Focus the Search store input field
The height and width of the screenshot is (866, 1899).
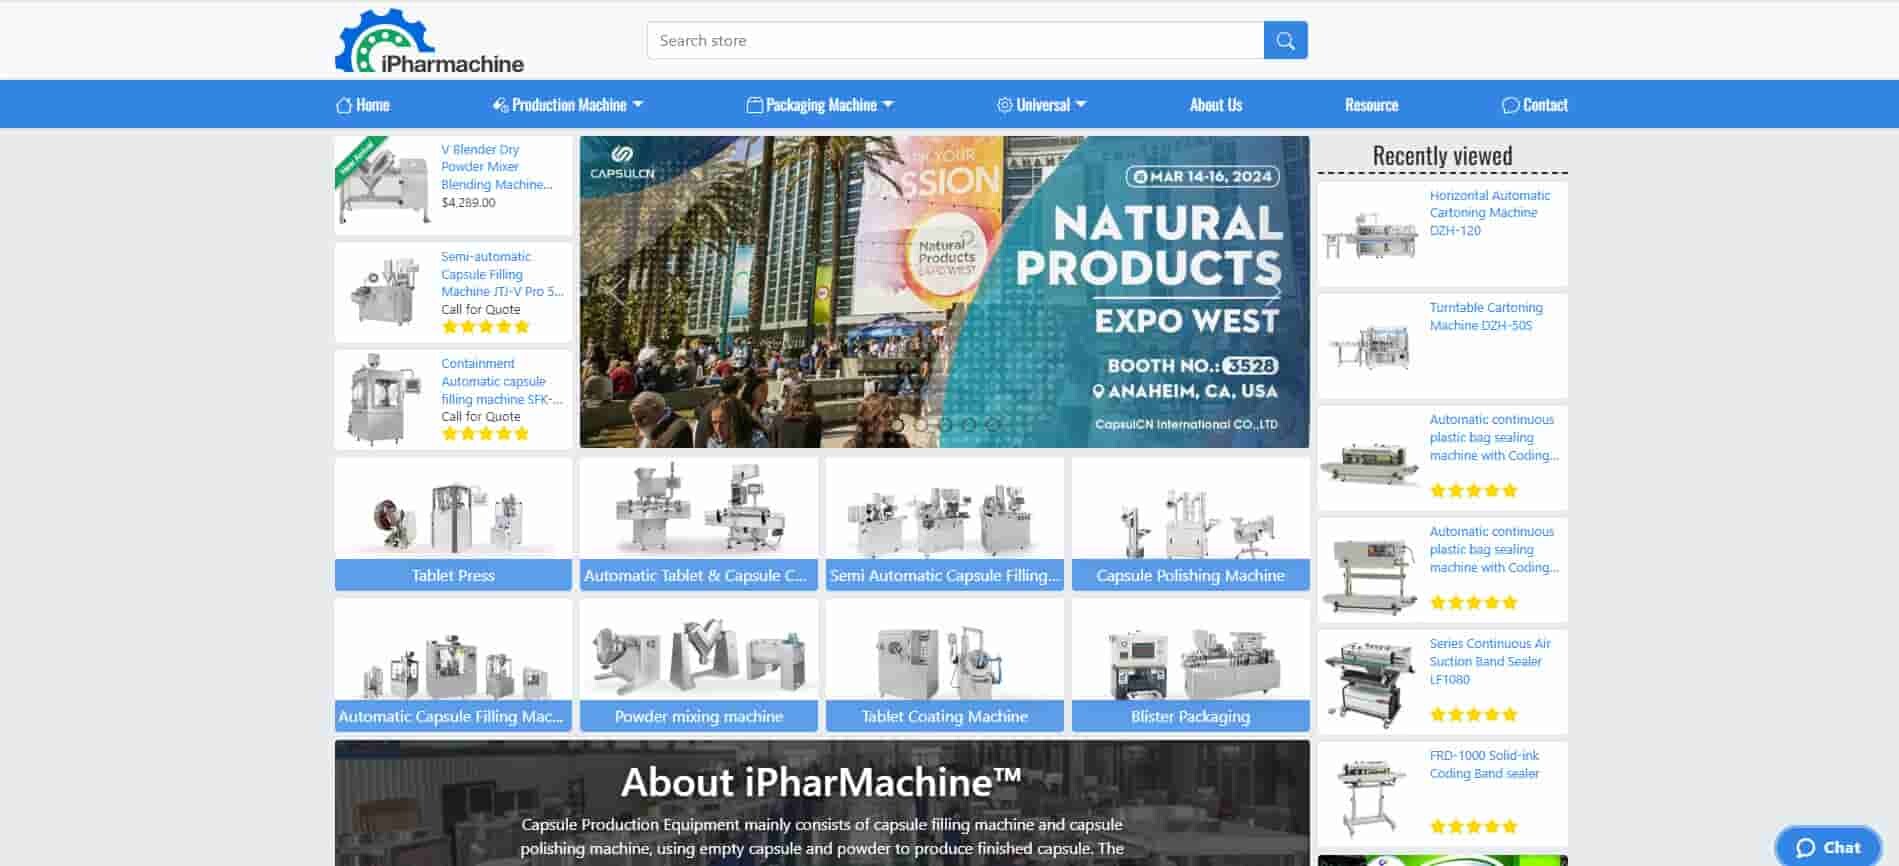pyautogui.click(x=955, y=41)
